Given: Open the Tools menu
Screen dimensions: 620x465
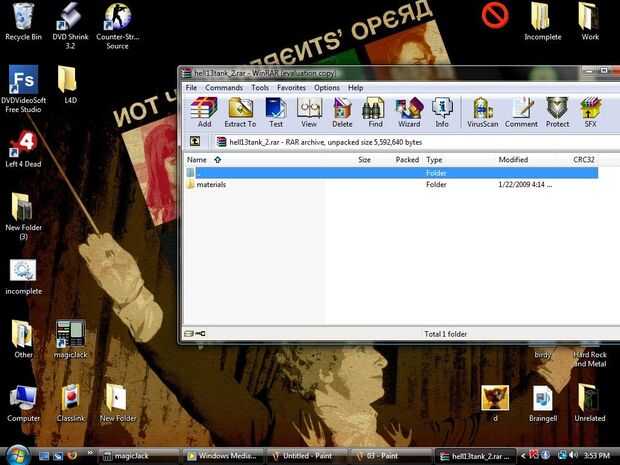Looking at the screenshot, I should (x=260, y=88).
